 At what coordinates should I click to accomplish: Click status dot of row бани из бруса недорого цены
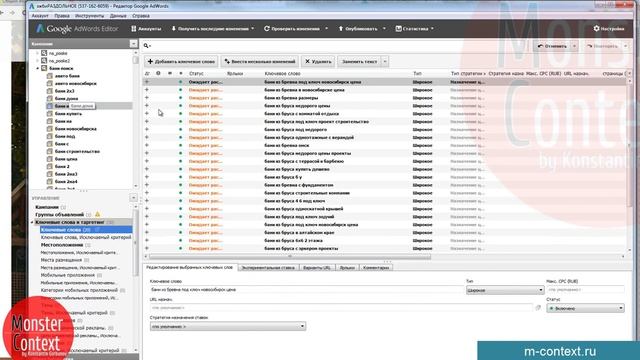point(180,106)
